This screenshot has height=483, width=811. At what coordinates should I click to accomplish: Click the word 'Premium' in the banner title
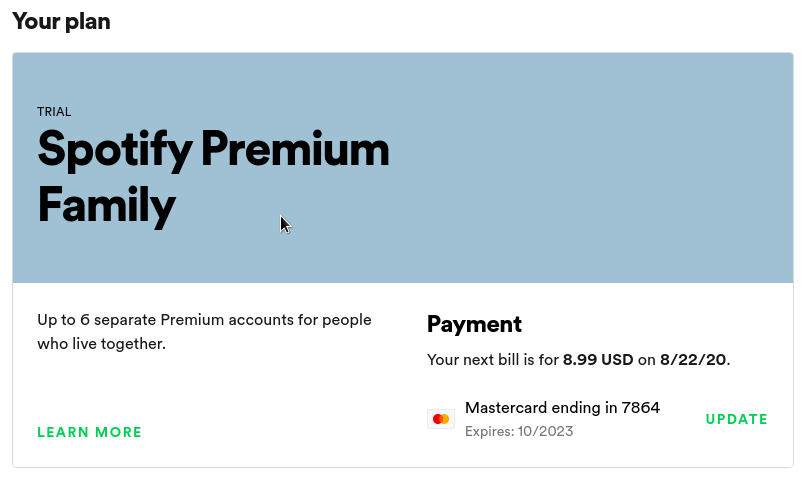click(295, 149)
